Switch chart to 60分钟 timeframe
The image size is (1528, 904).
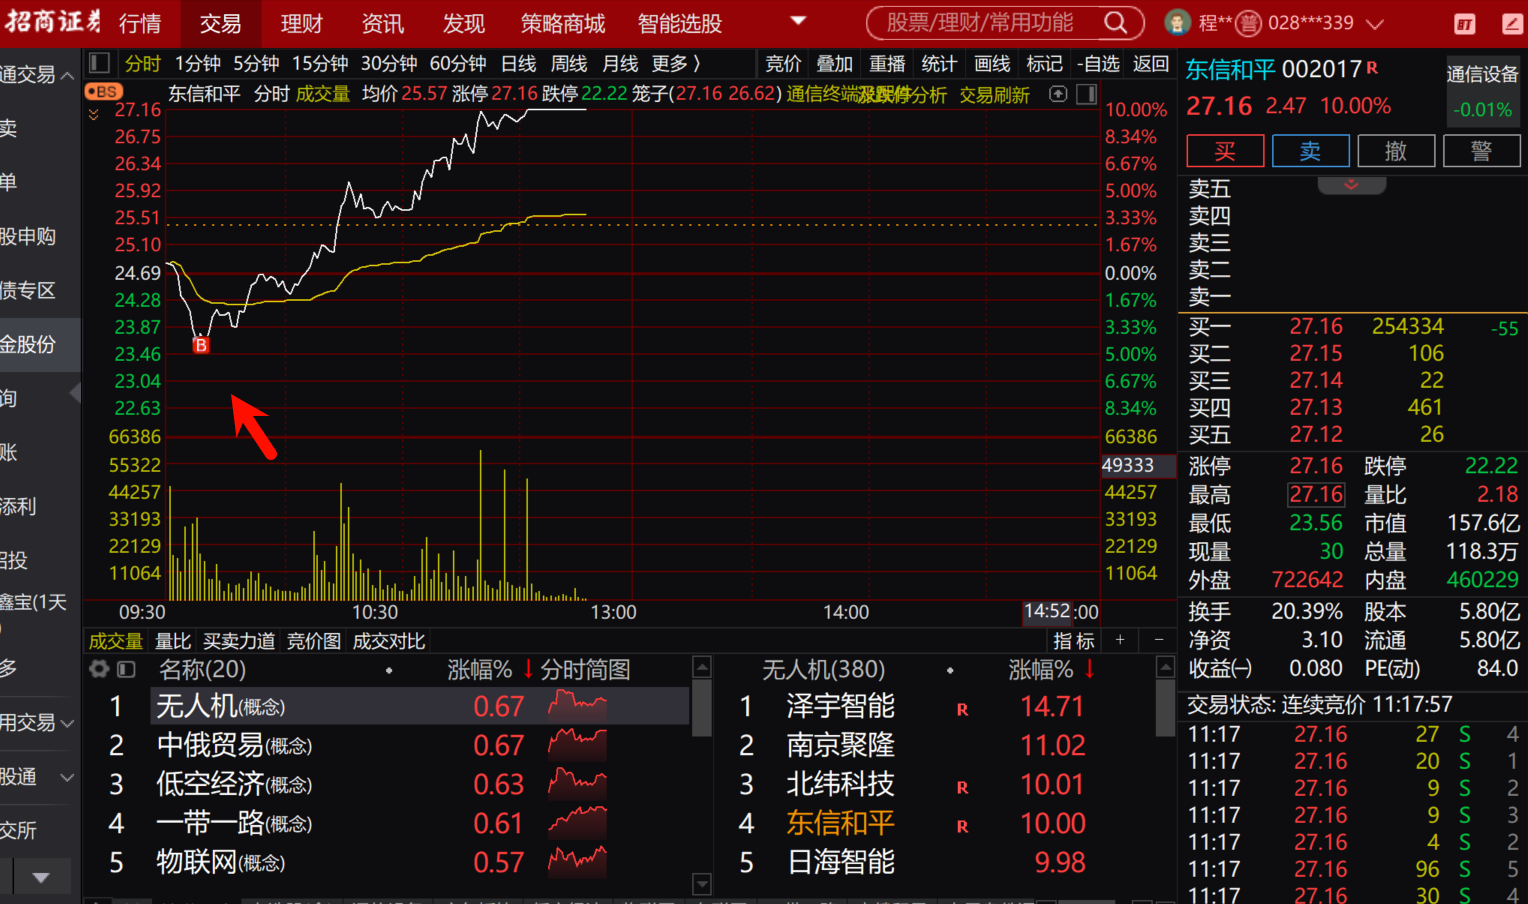pyautogui.click(x=458, y=64)
